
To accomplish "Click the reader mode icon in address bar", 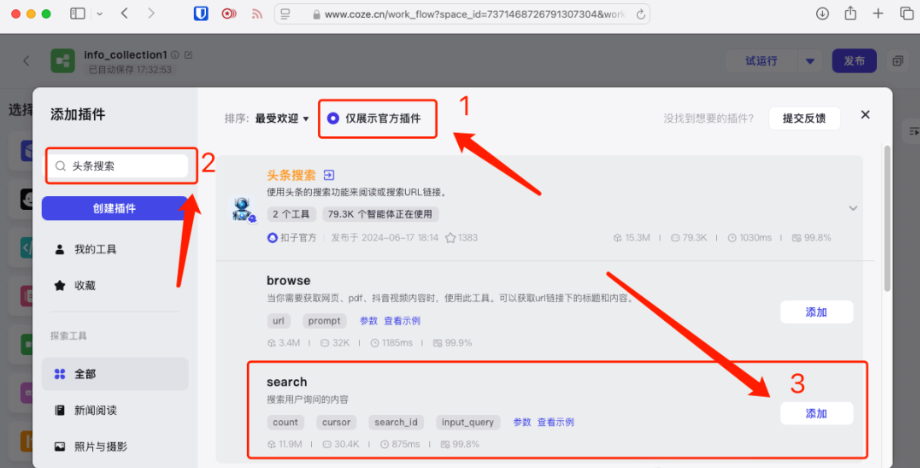I will pos(285,14).
